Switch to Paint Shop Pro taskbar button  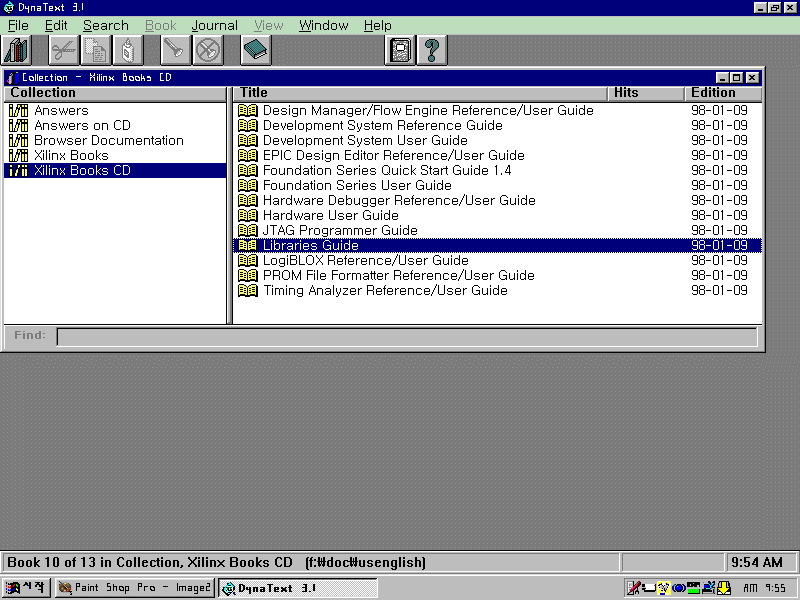(x=135, y=588)
